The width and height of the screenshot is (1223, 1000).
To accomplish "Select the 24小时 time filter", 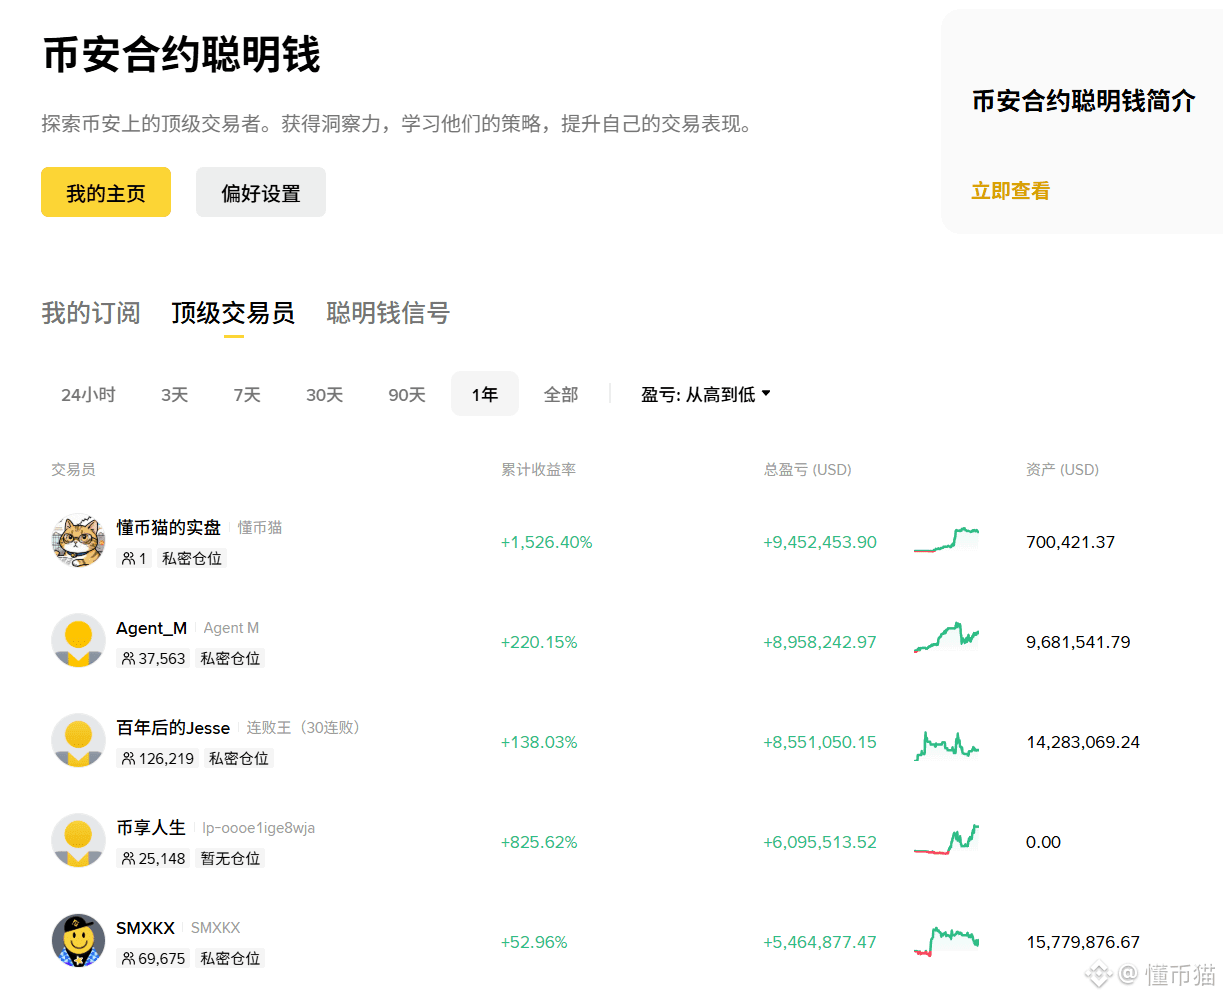I will pyautogui.click(x=88, y=394).
